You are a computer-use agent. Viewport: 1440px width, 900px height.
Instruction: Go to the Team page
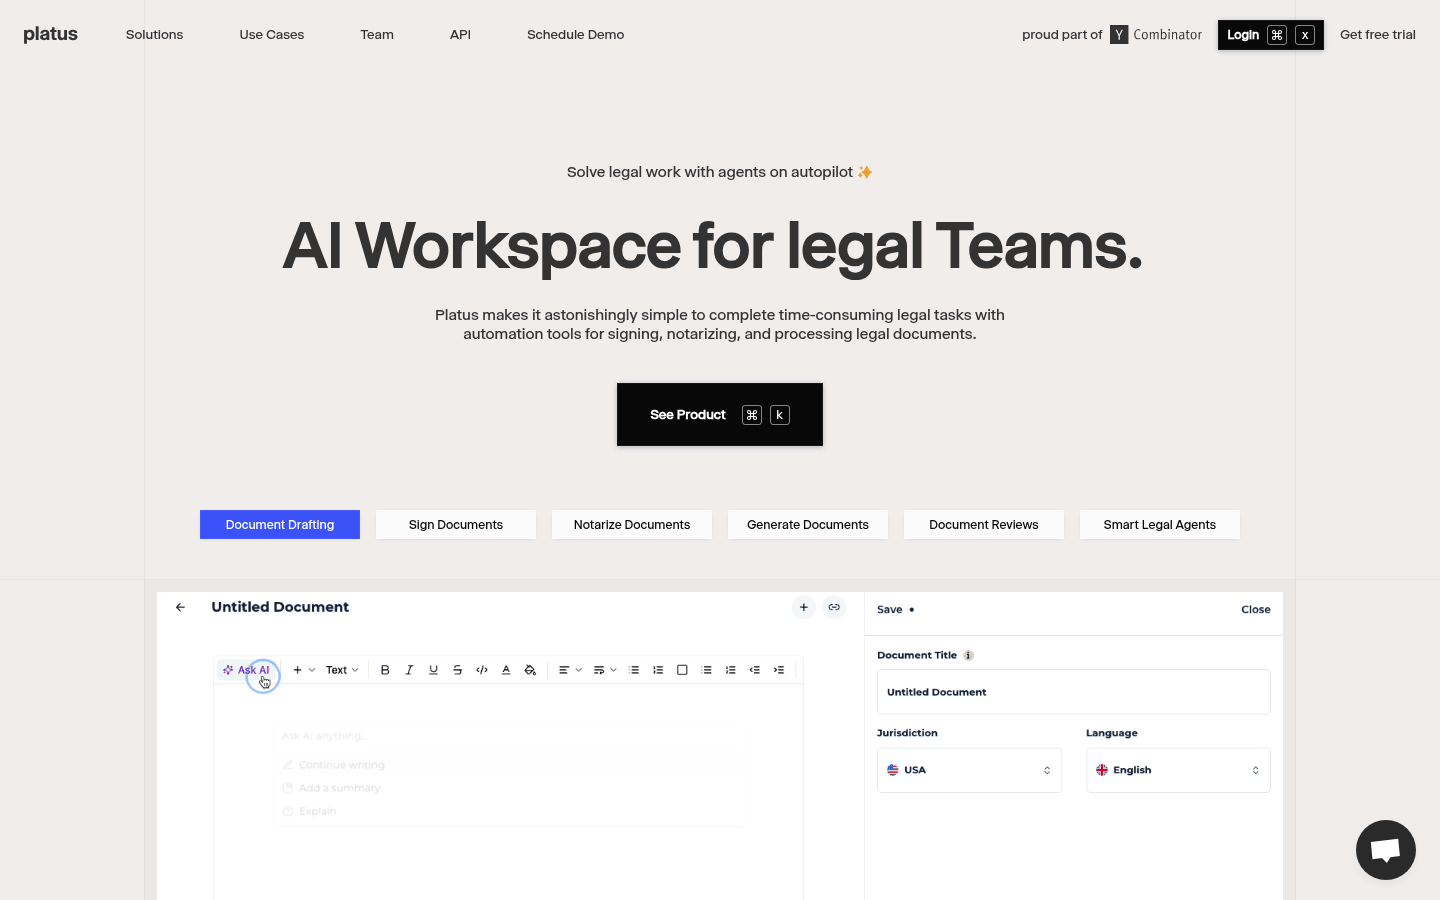377,35
